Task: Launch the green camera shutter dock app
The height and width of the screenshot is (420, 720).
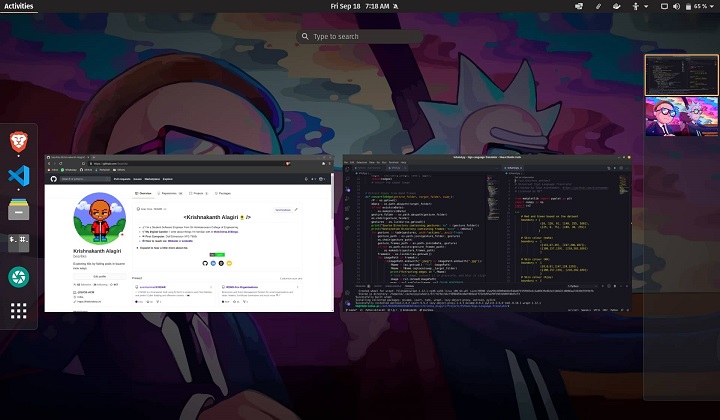Action: [19, 277]
